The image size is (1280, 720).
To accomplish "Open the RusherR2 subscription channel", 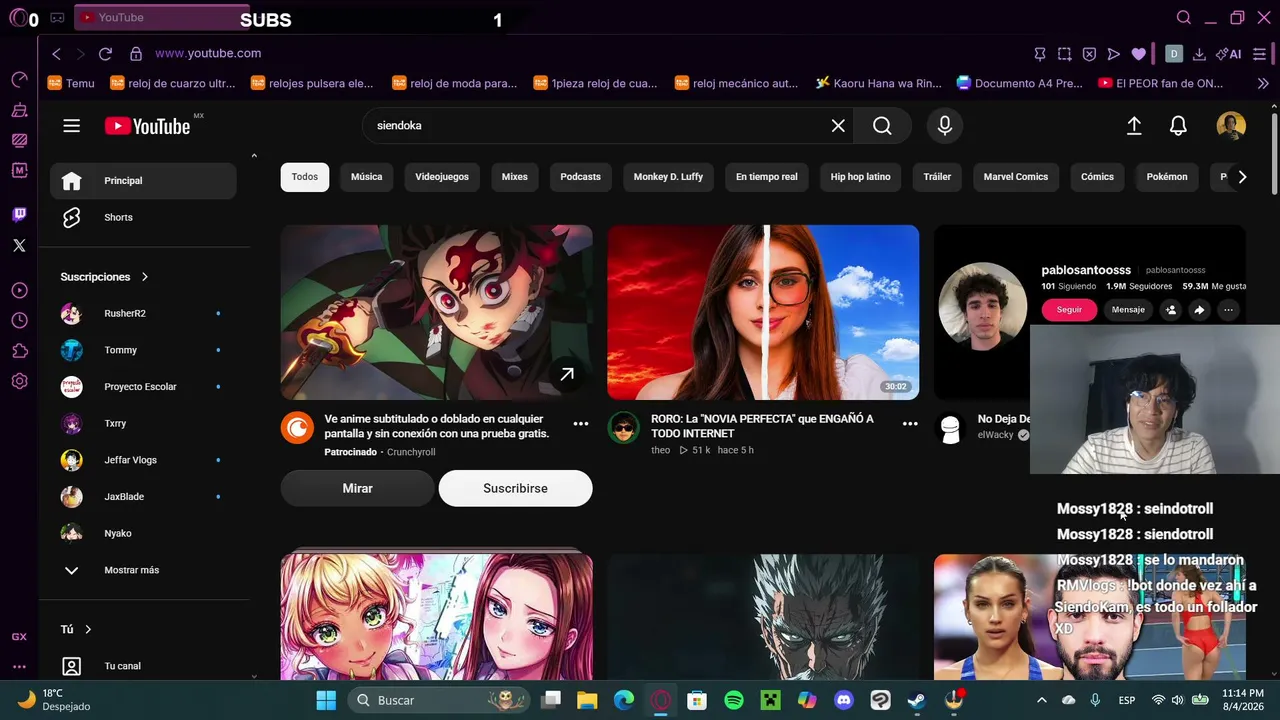I will pos(143,314).
